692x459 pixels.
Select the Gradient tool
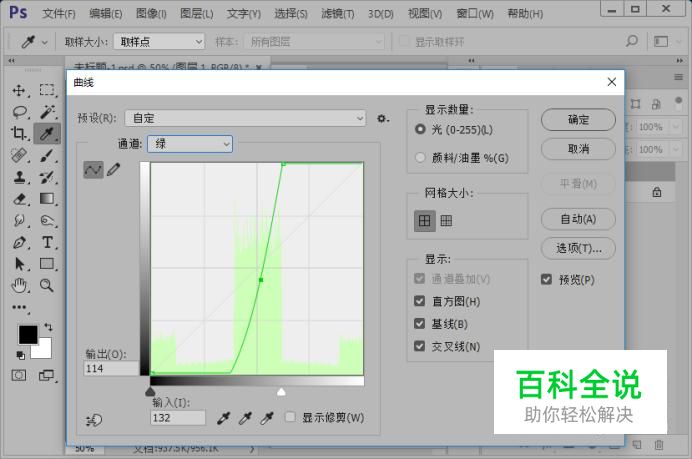47,199
